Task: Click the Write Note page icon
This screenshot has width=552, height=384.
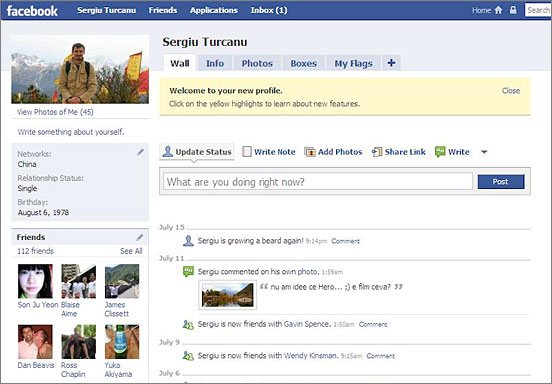Action: pos(247,152)
